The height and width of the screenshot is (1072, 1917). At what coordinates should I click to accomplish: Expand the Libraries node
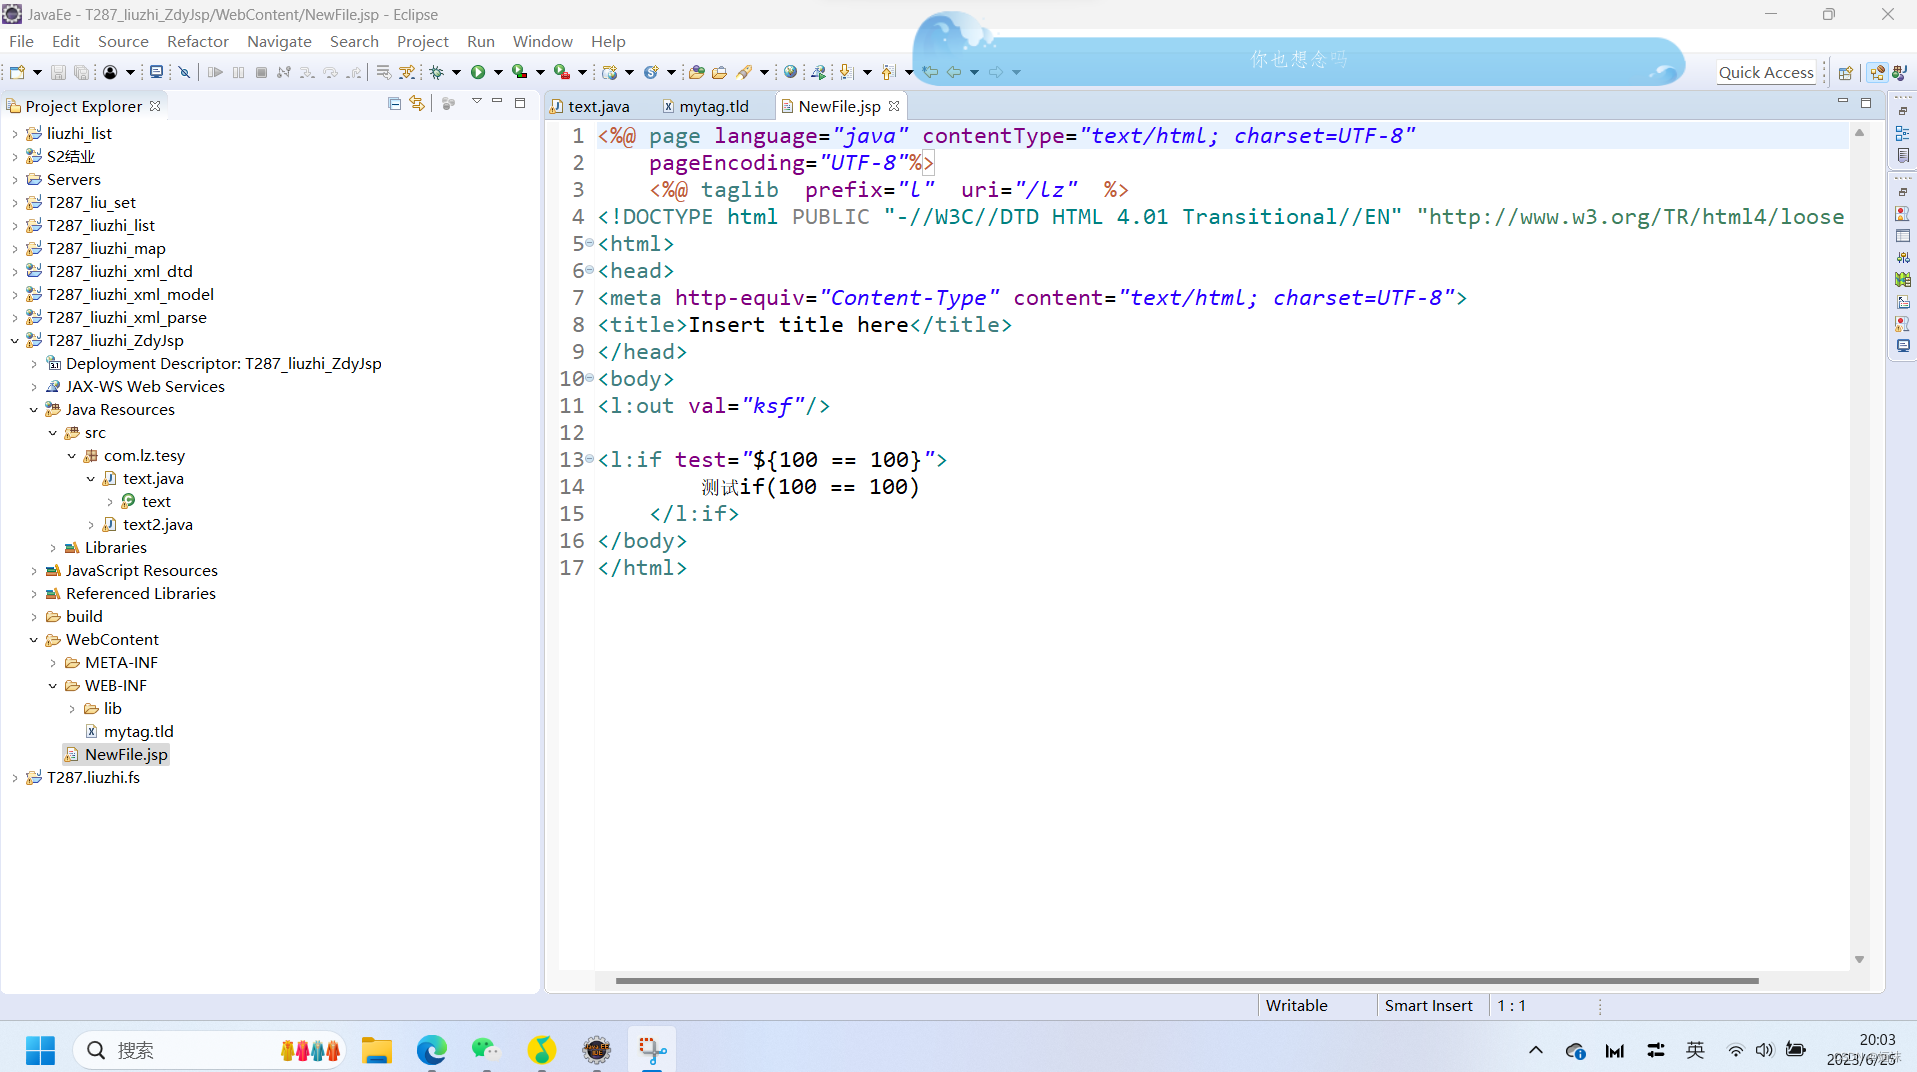(x=52, y=547)
